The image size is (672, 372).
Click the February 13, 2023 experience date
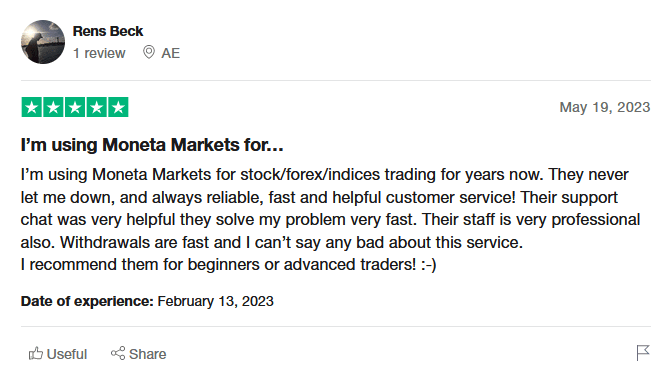[216, 301]
